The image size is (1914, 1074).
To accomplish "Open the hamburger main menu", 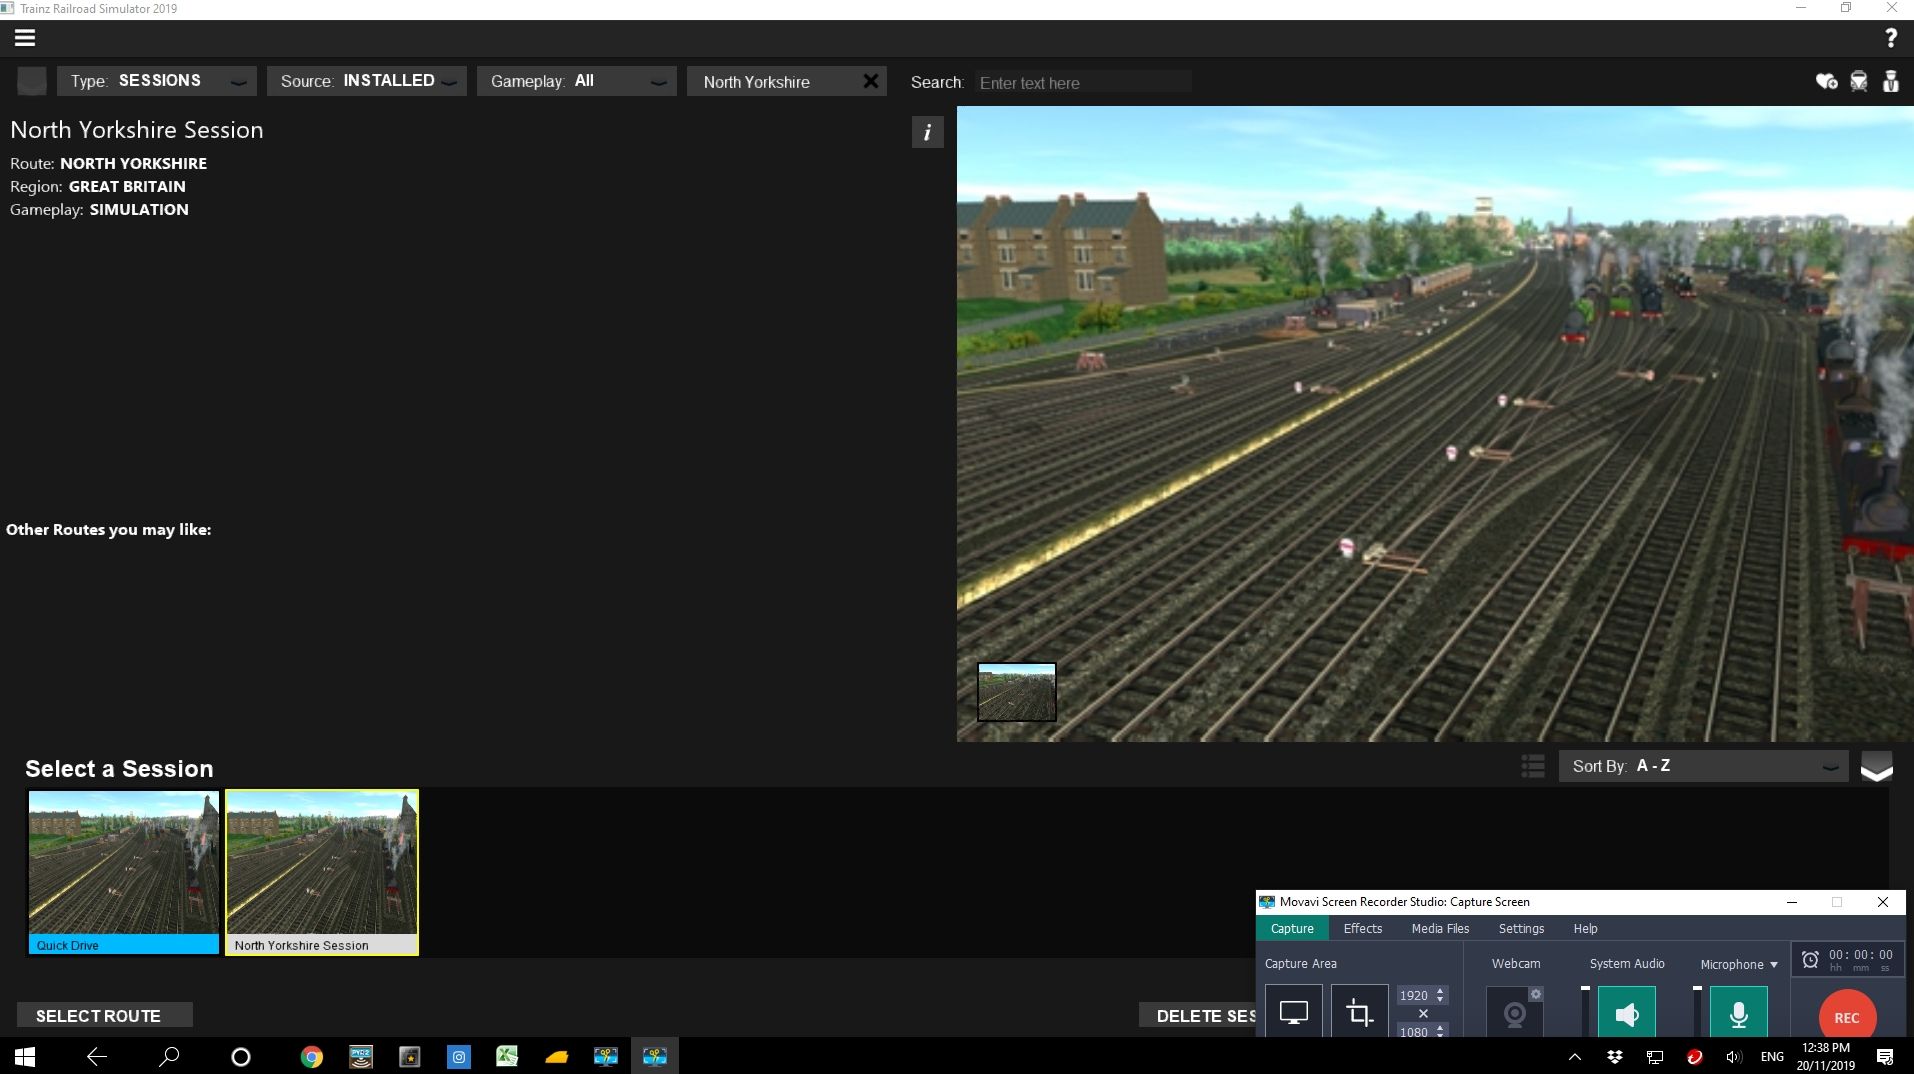I will [25, 38].
